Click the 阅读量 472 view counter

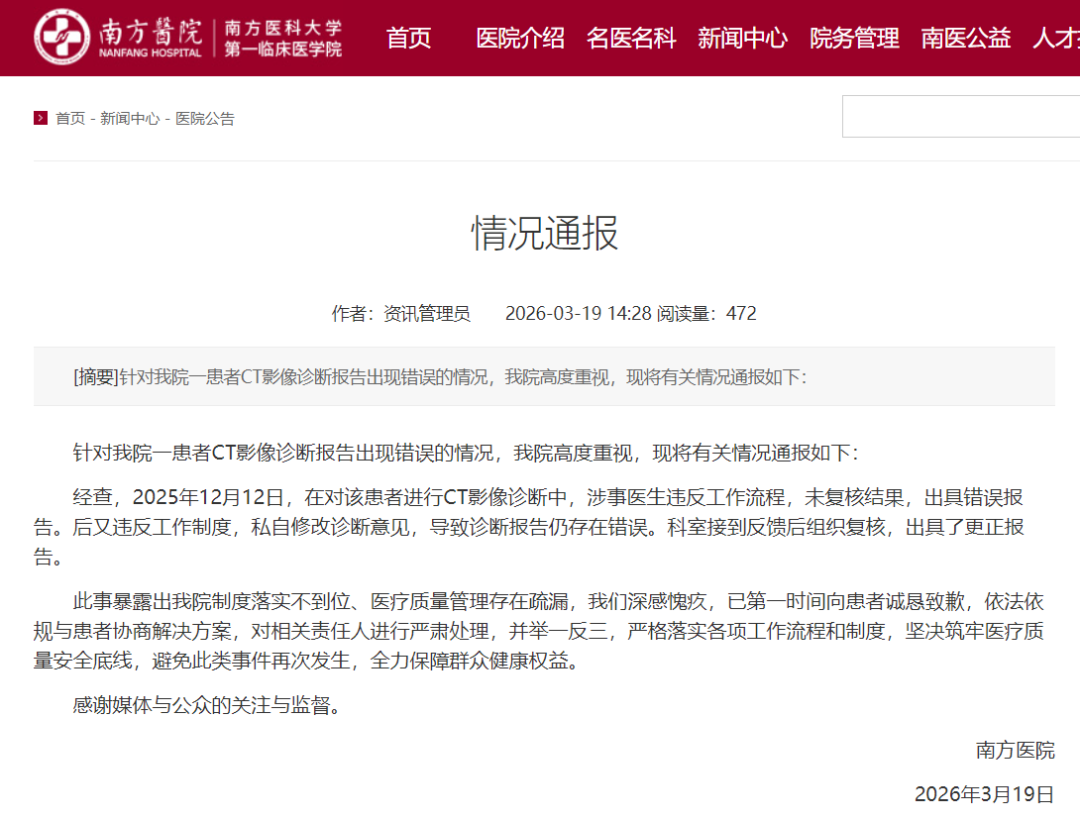point(706,313)
